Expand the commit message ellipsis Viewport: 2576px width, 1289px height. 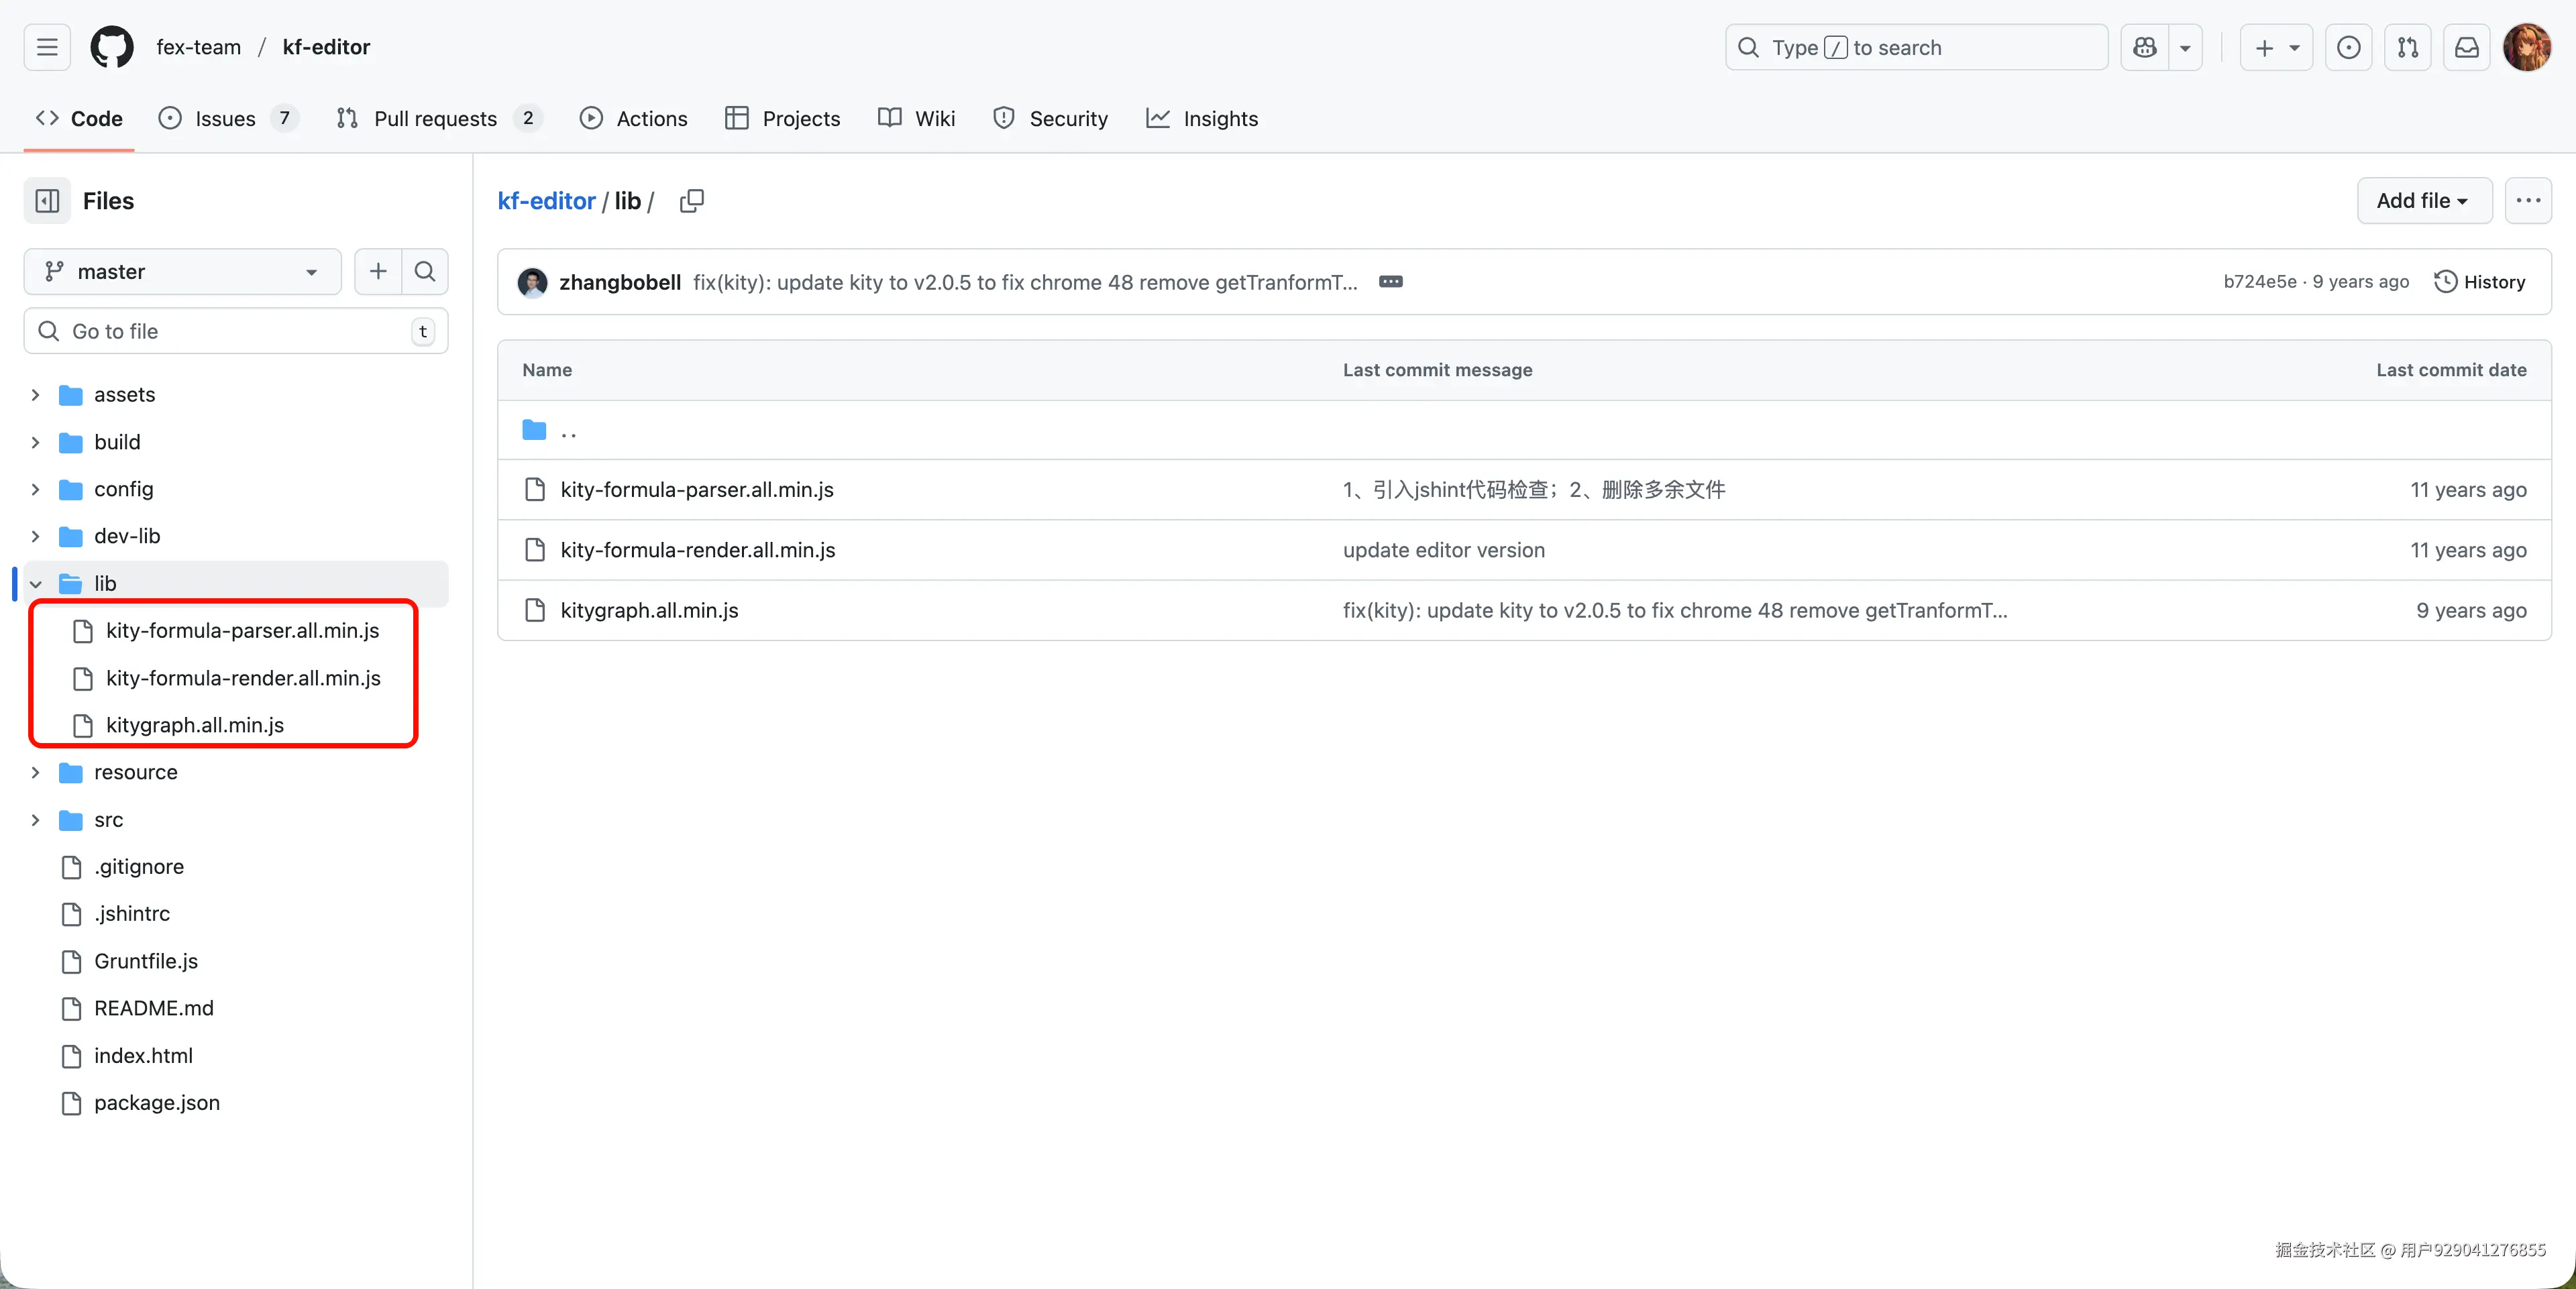coord(1390,282)
